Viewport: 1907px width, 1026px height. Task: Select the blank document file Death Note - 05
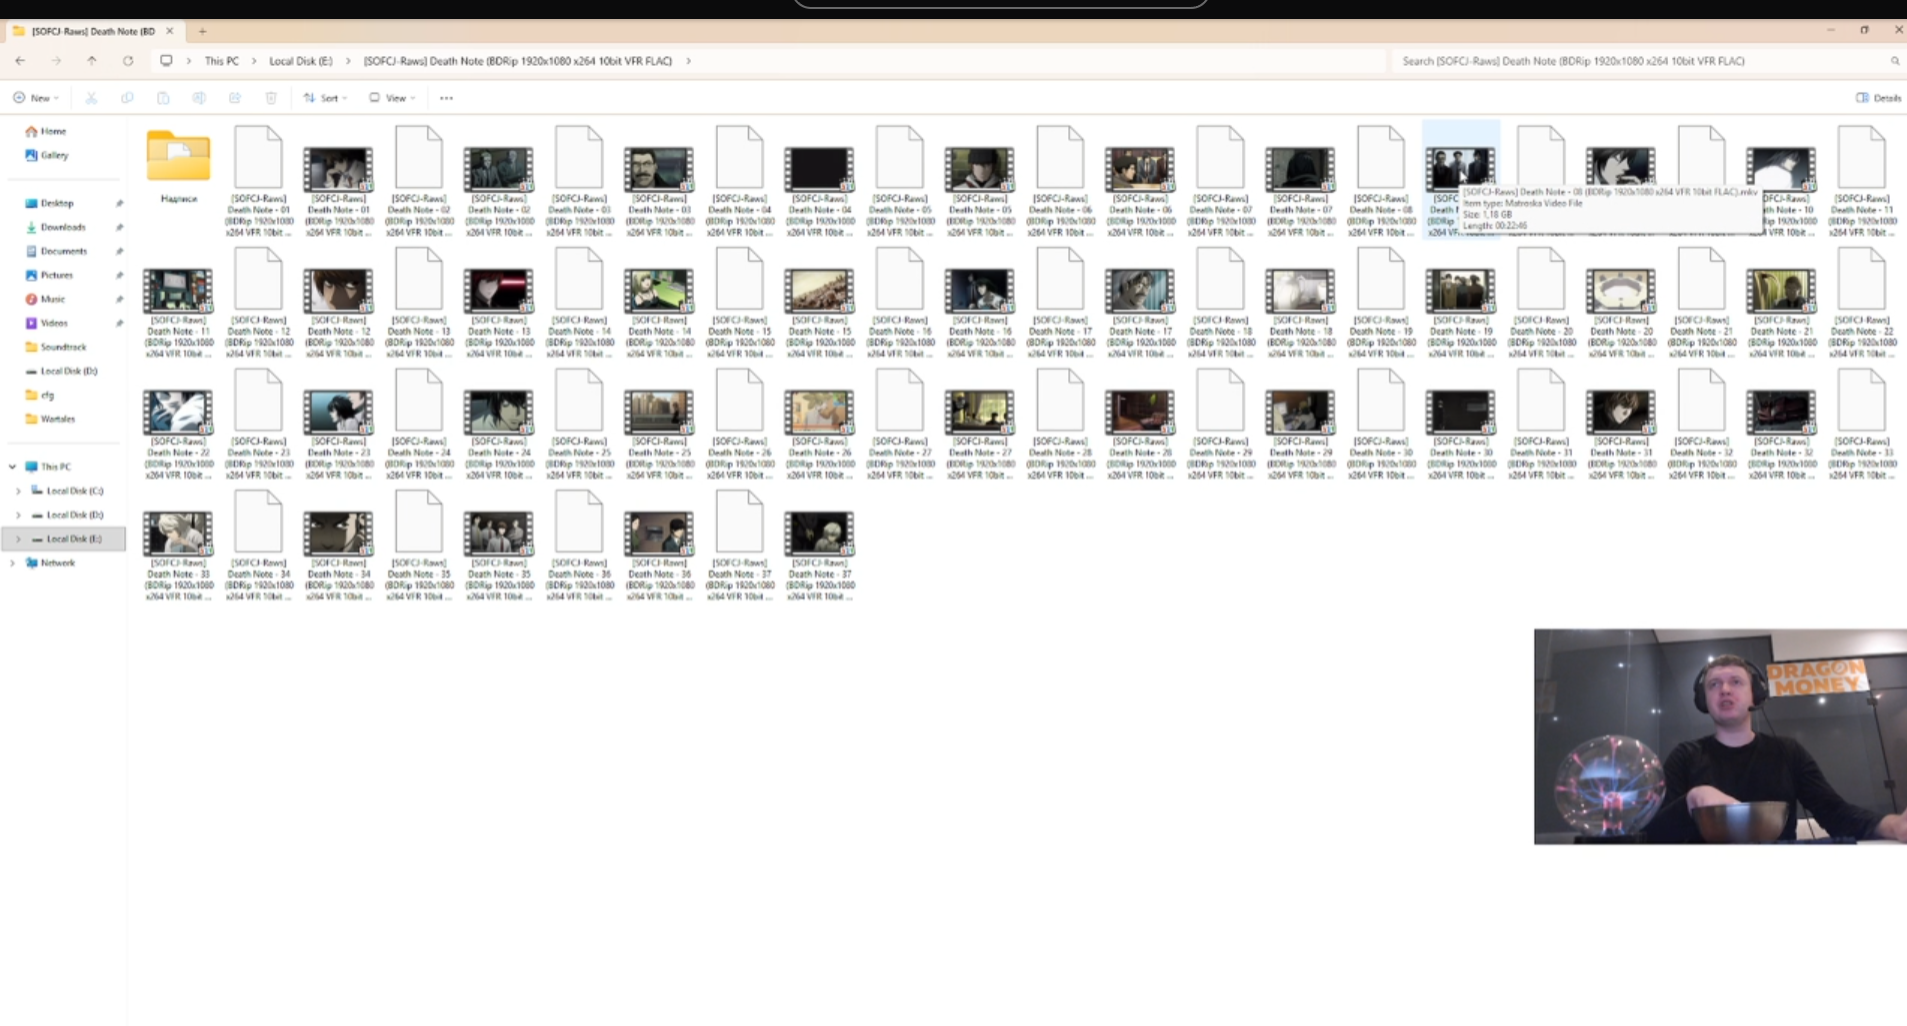tap(900, 180)
